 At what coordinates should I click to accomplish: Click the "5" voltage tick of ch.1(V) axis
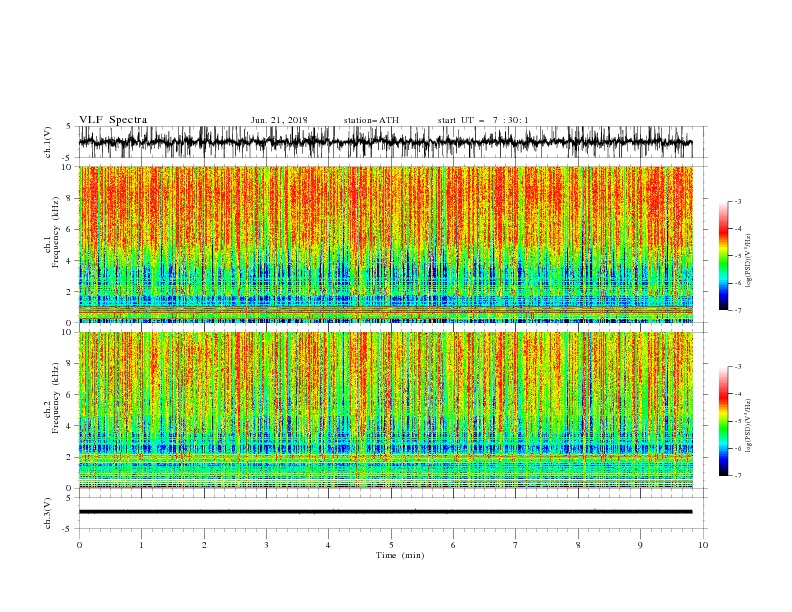pyautogui.click(x=70, y=126)
